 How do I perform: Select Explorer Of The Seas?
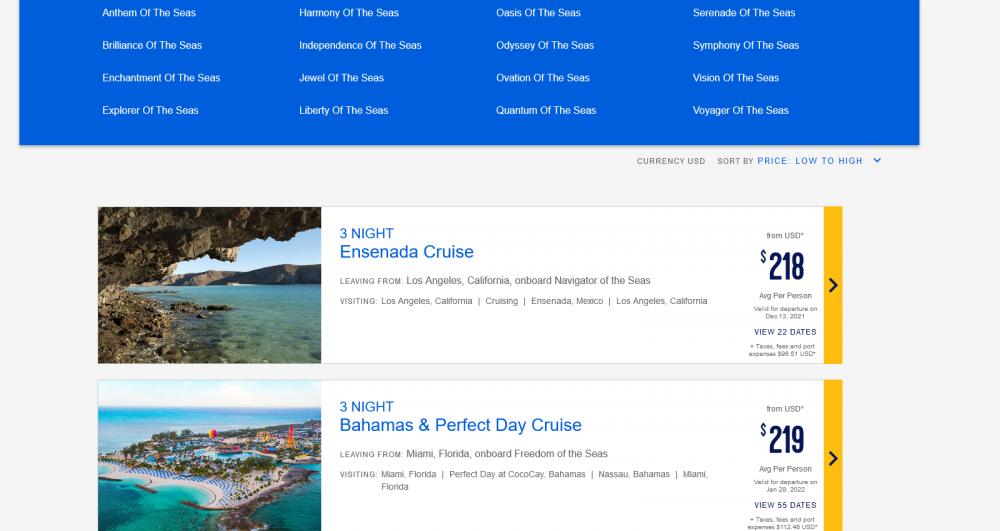tap(150, 110)
